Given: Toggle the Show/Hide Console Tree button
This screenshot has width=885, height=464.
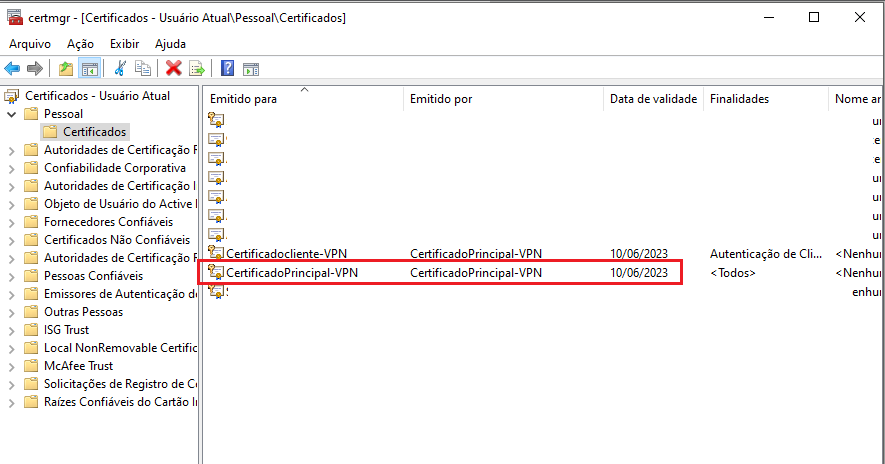Looking at the screenshot, I should point(90,68).
